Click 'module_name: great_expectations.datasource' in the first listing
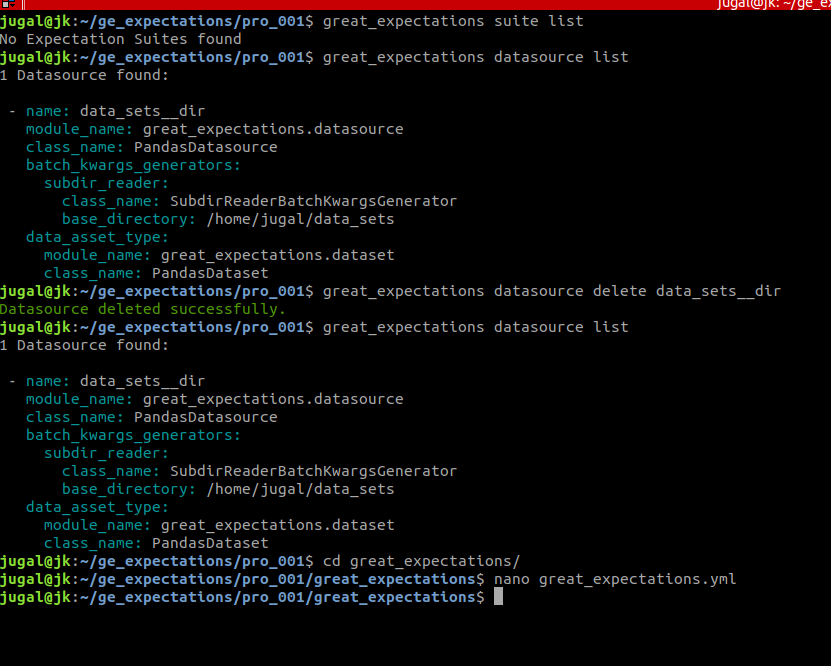This screenshot has width=831, height=666. coord(215,129)
